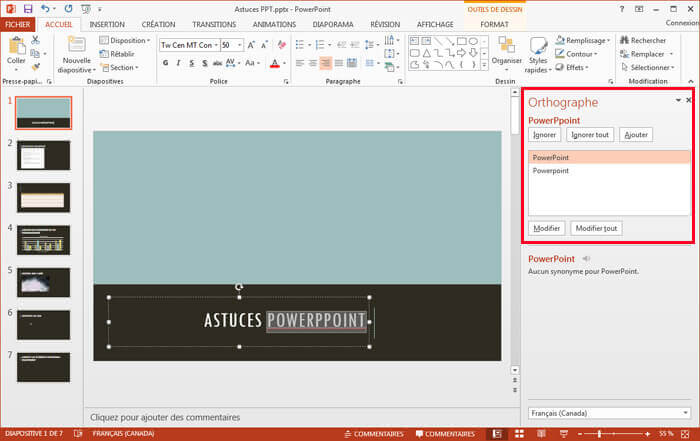Select the Powerpoint lowercase suggestion
The image size is (700, 441).
pos(609,171)
